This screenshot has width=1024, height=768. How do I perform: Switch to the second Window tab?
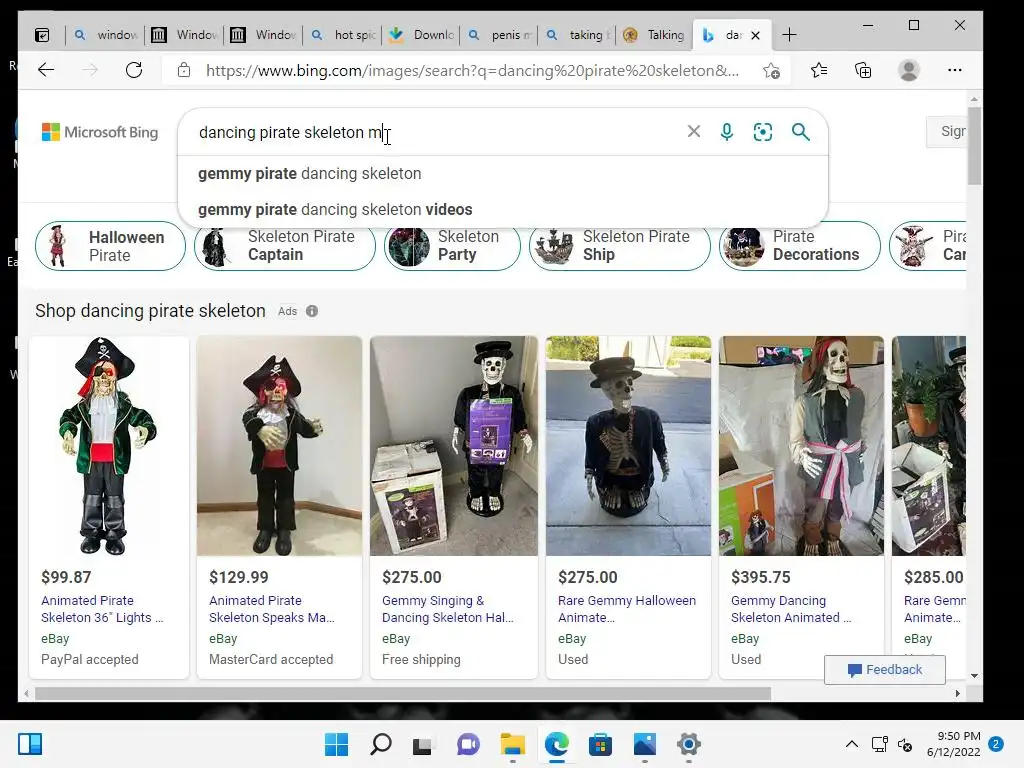(264, 35)
